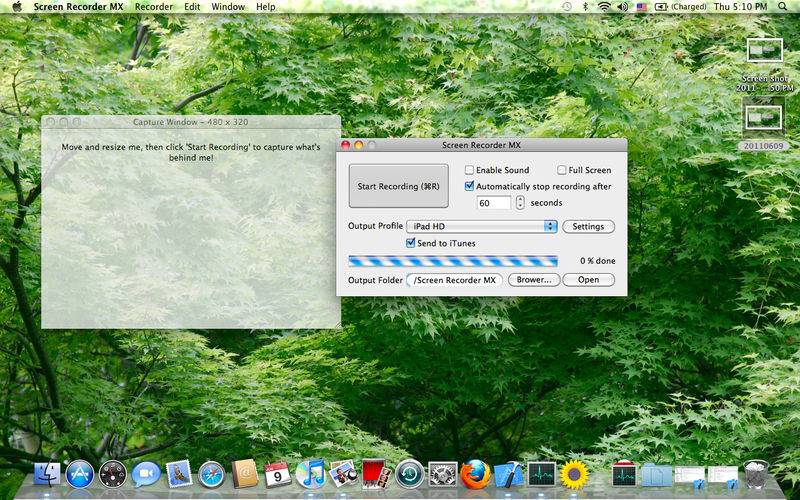Open the Apple menu
This screenshot has width=800, height=500.
17,7
